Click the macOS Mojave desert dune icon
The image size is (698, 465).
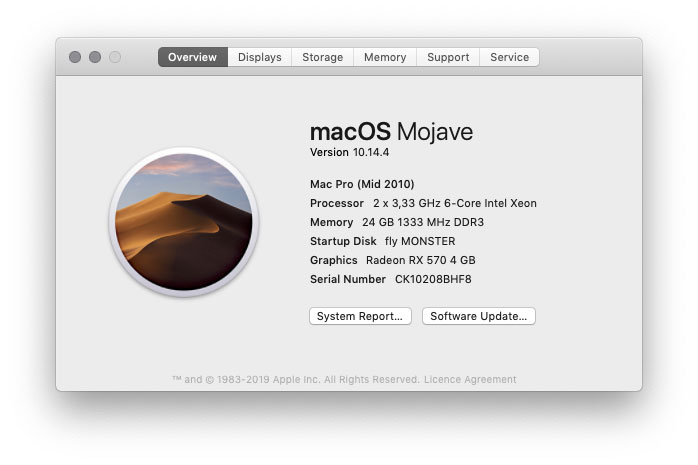(x=183, y=221)
